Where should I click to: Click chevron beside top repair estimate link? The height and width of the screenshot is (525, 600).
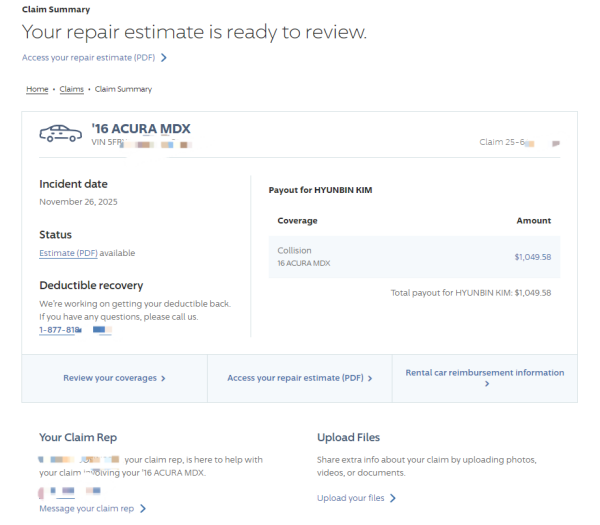[164, 58]
